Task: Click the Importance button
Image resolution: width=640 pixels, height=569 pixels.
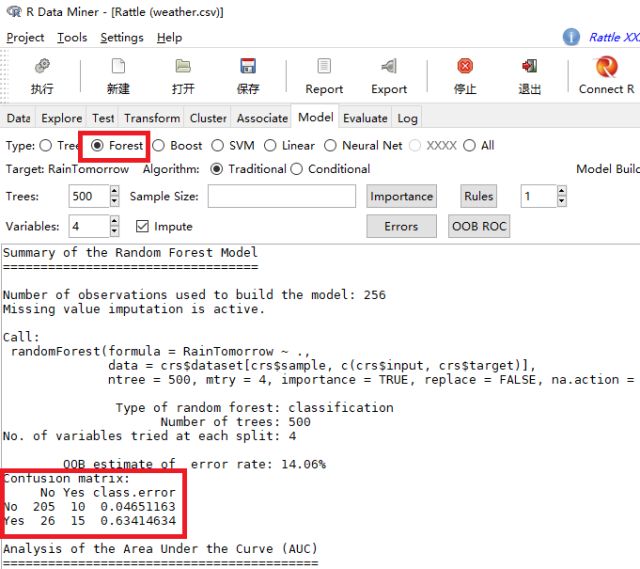Action: point(401,196)
